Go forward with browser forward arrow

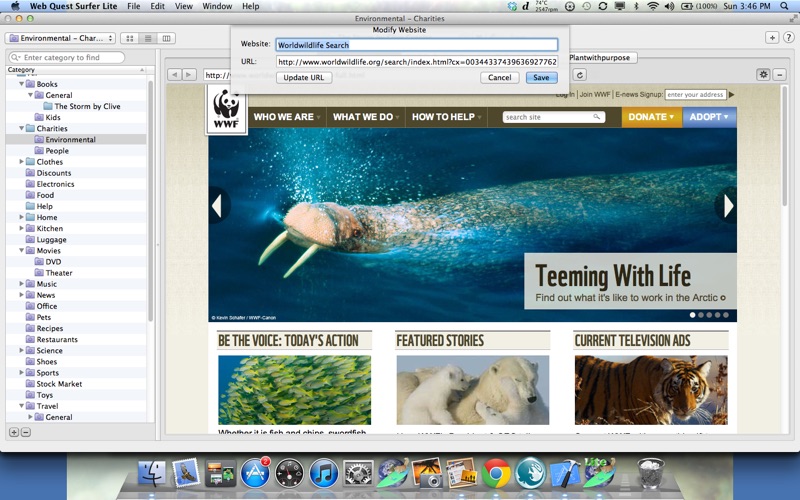click(189, 75)
